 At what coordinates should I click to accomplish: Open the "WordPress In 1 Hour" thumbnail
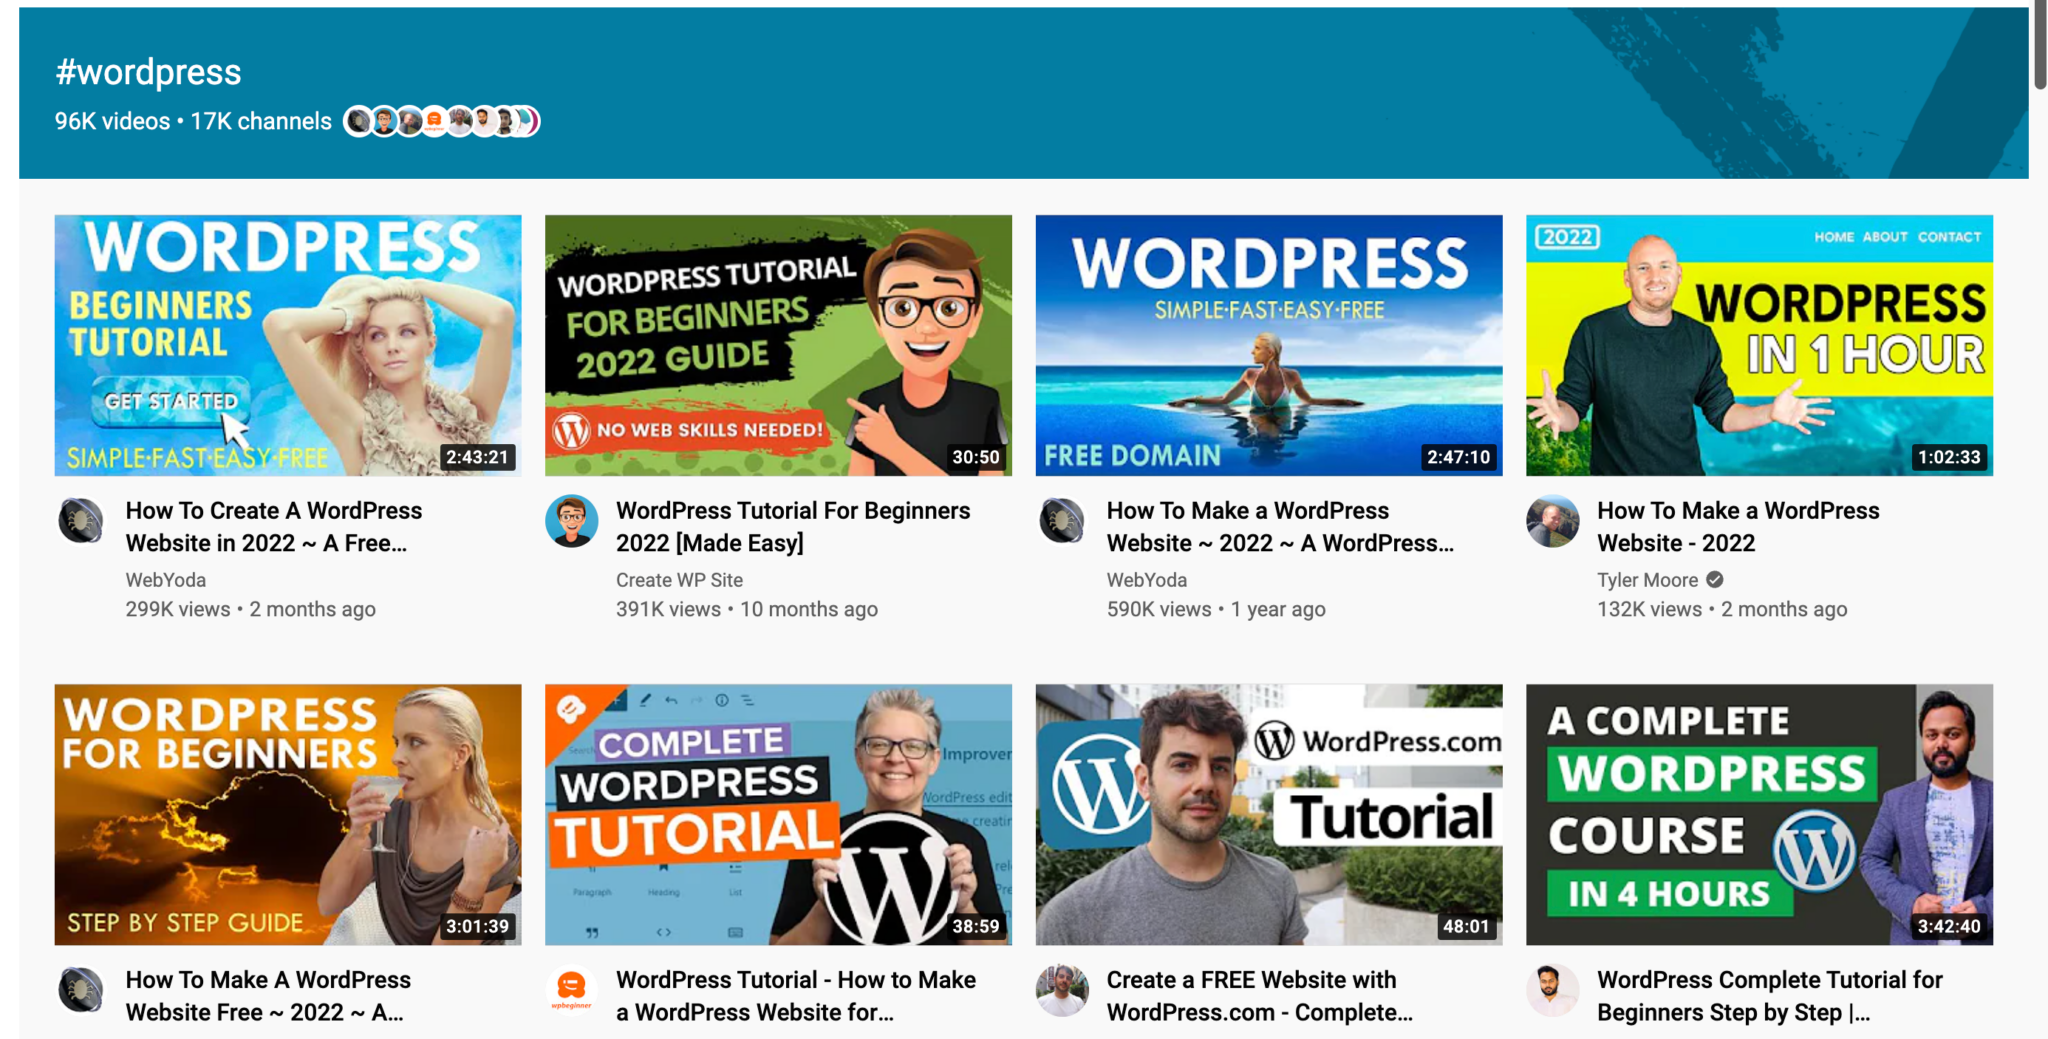[x=1759, y=345]
